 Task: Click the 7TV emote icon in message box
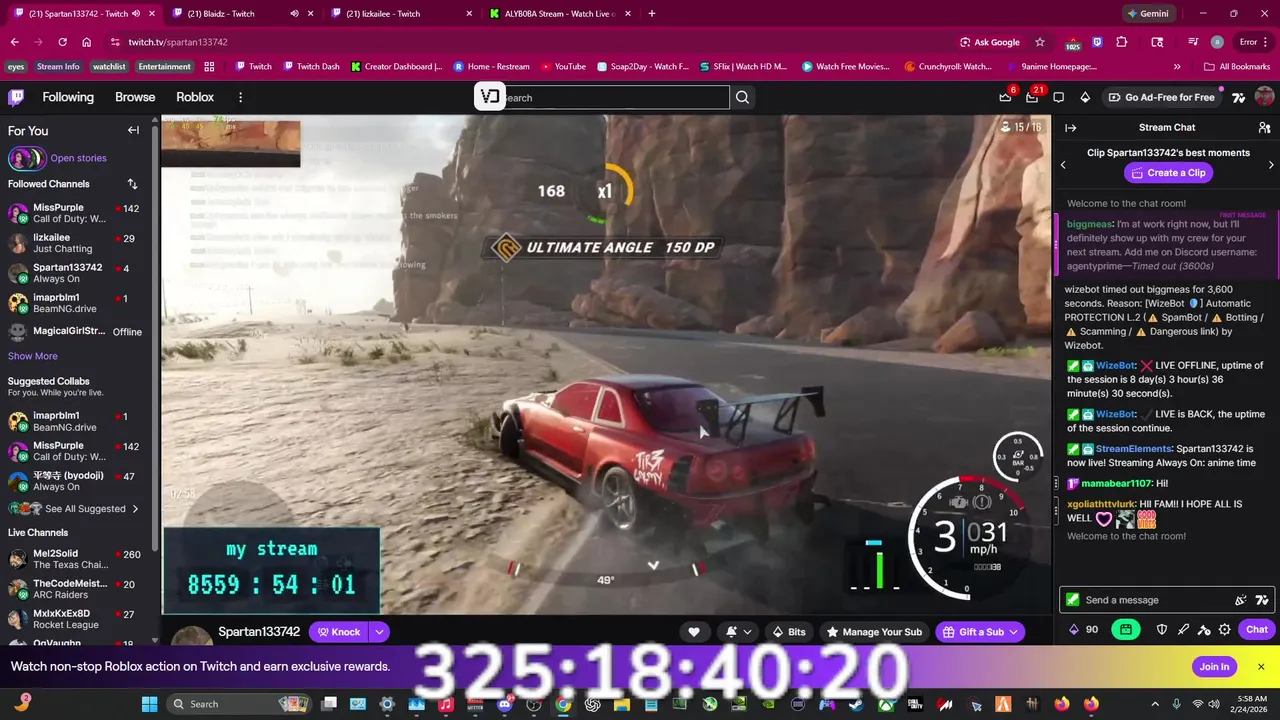[x=1262, y=600]
